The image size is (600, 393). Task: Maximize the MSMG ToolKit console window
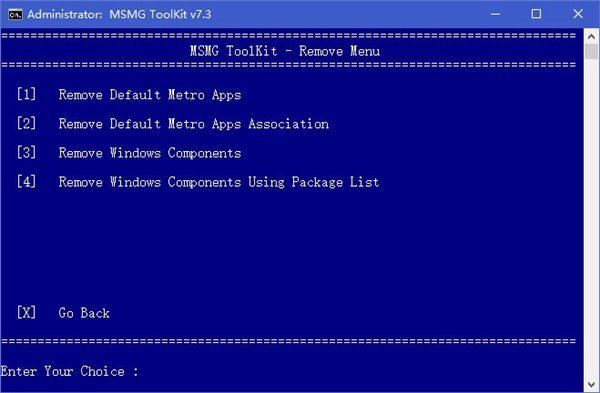(536, 14)
